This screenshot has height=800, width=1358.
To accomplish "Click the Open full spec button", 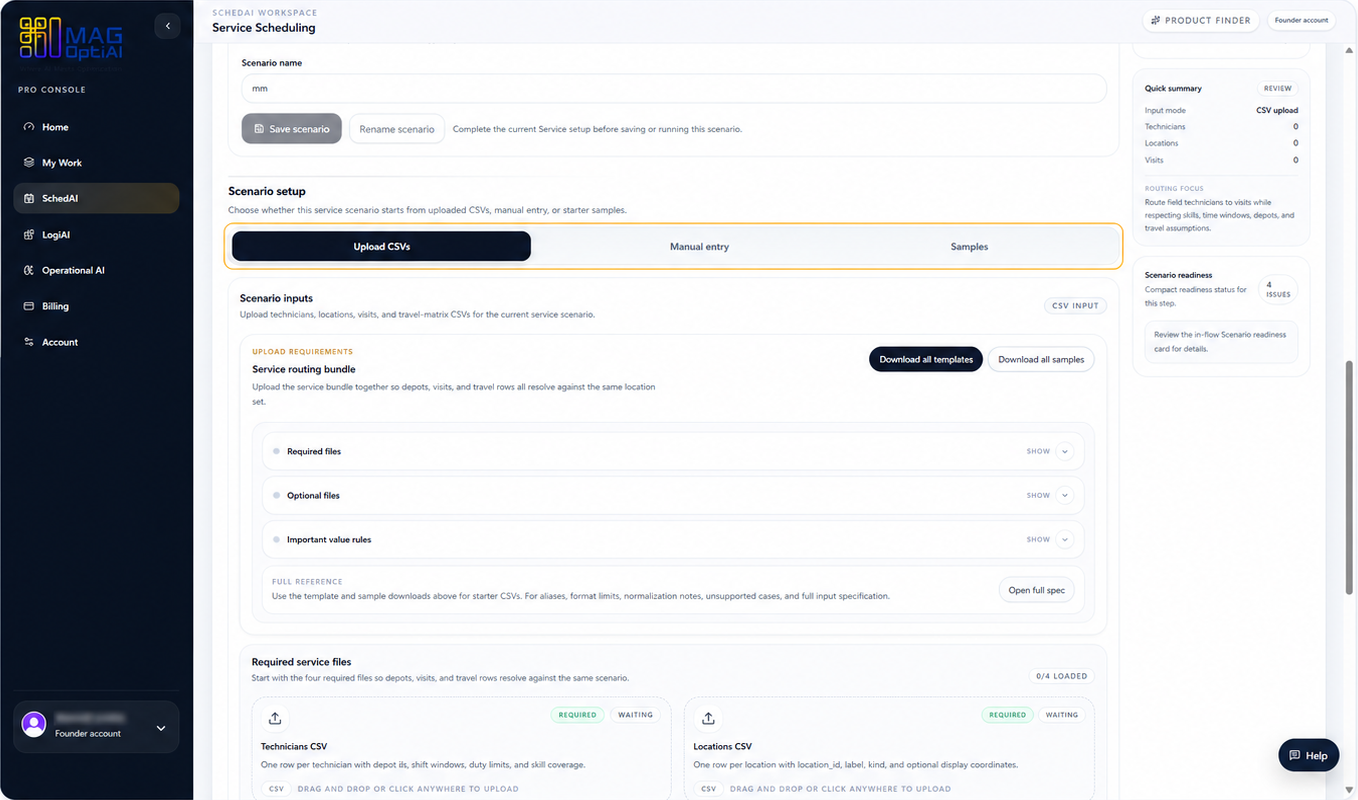I will coord(1037,590).
